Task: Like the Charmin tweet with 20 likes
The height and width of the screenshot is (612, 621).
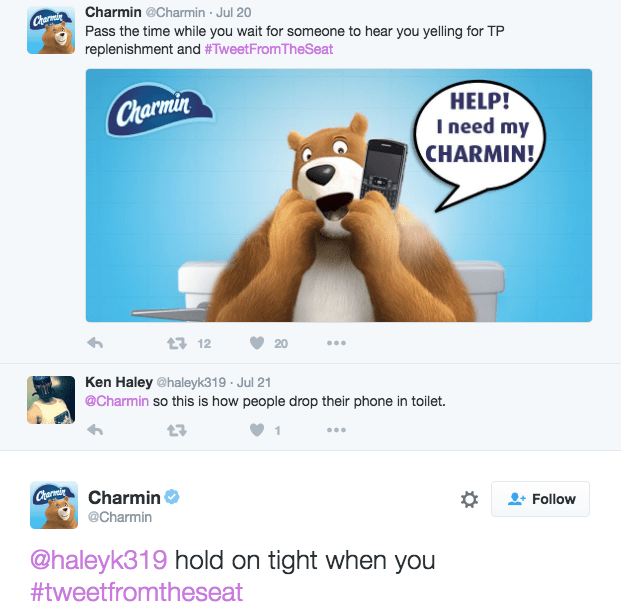Action: pyautogui.click(x=257, y=343)
